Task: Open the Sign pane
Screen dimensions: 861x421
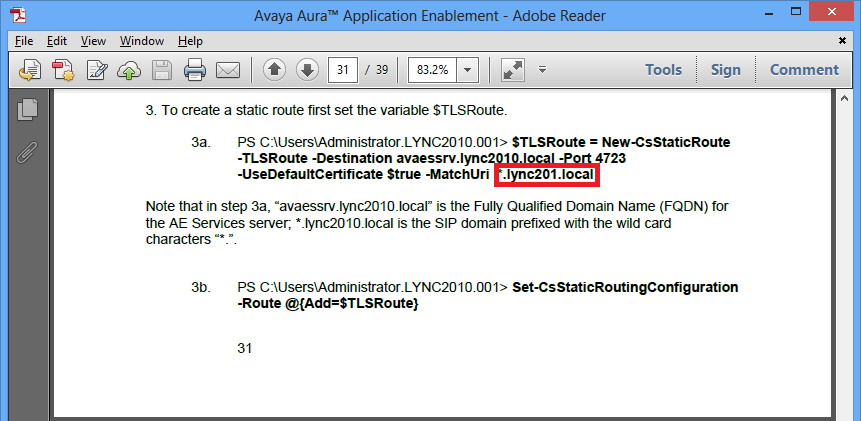Action: tap(725, 70)
